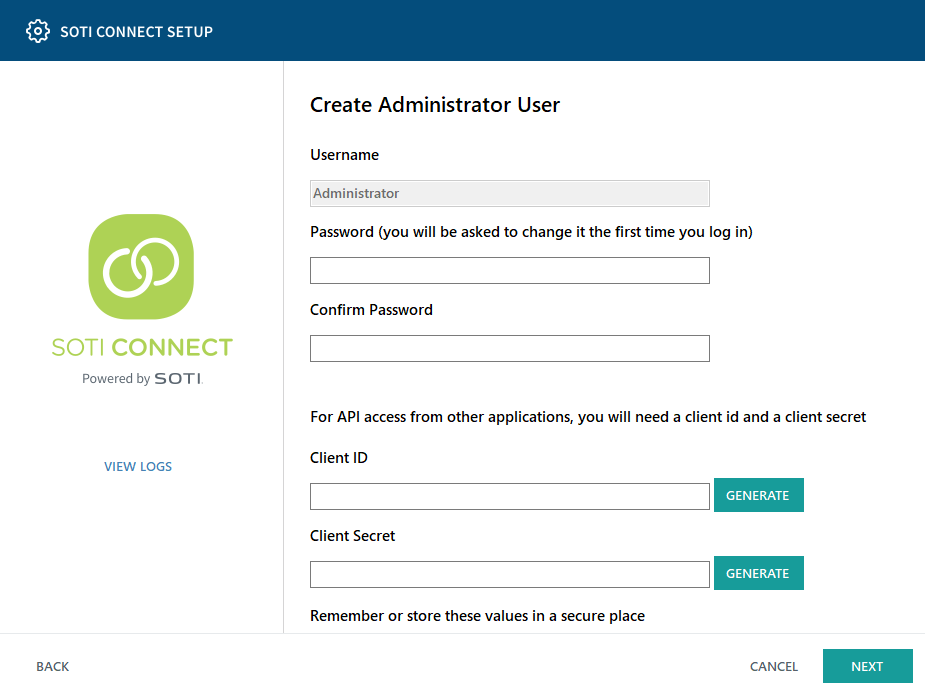The height and width of the screenshot is (694, 925).
Task: Open the VIEW LOGS link
Action: click(x=138, y=467)
